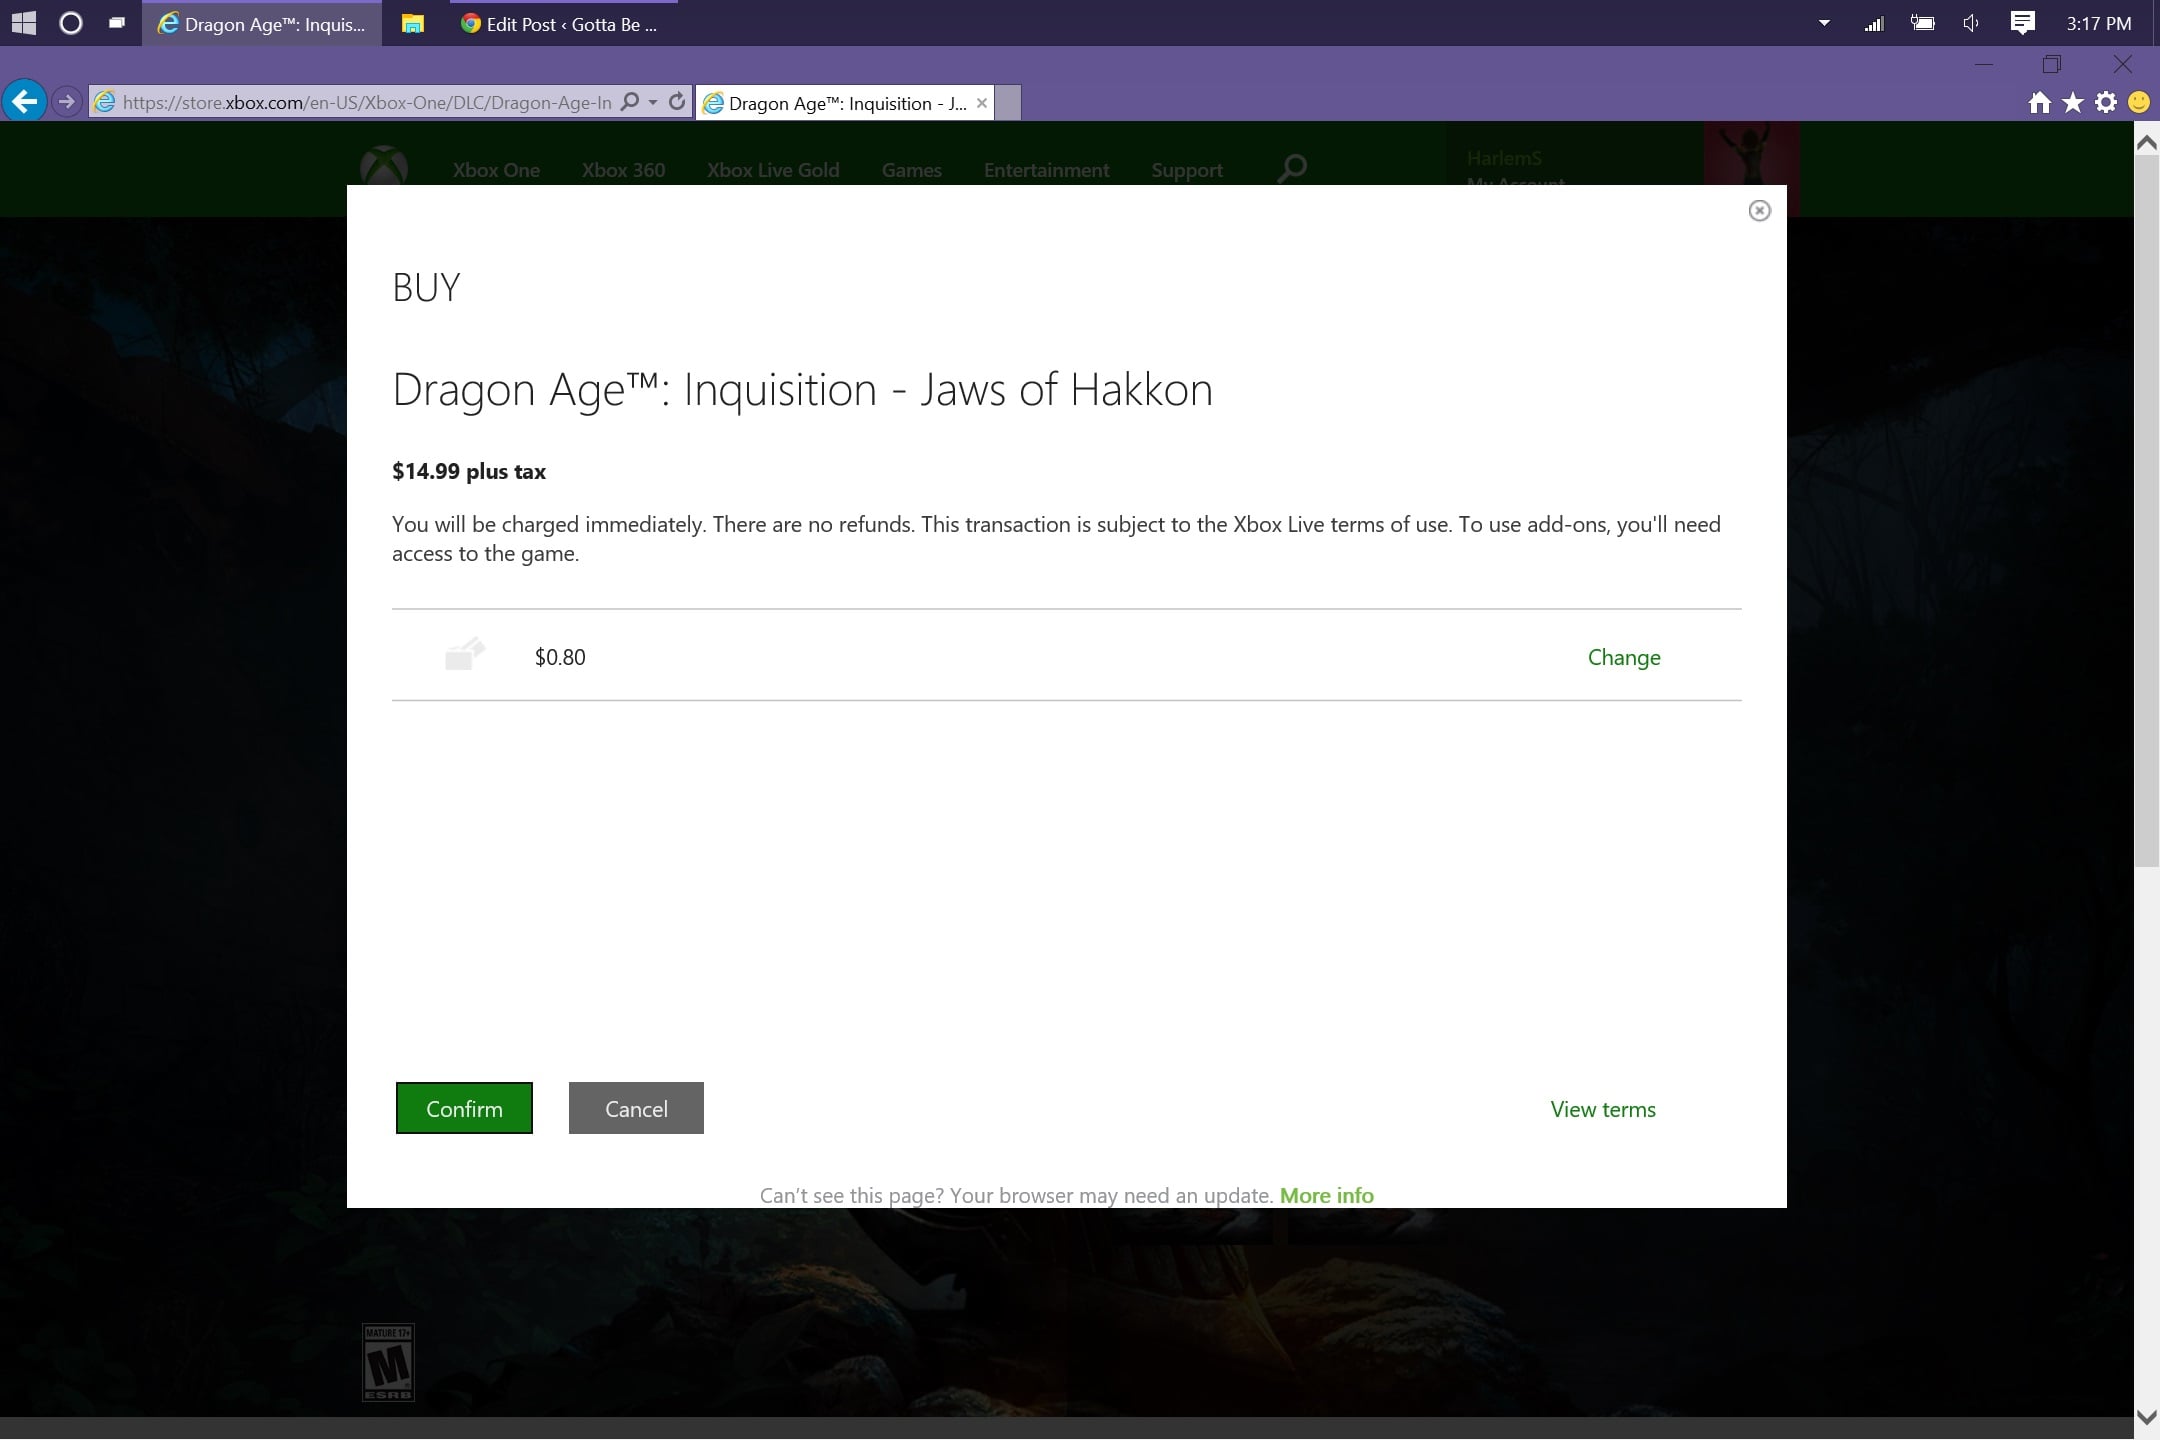Click the smiley feedback icon

(2138, 102)
